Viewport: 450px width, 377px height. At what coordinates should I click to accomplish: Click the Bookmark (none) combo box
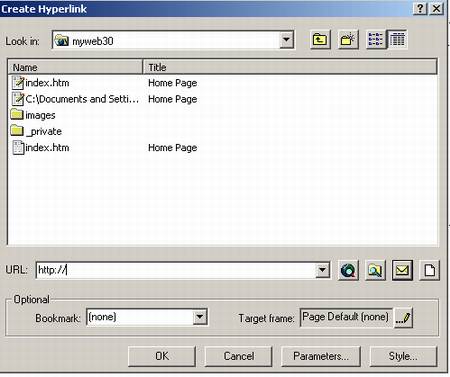[x=147, y=317]
